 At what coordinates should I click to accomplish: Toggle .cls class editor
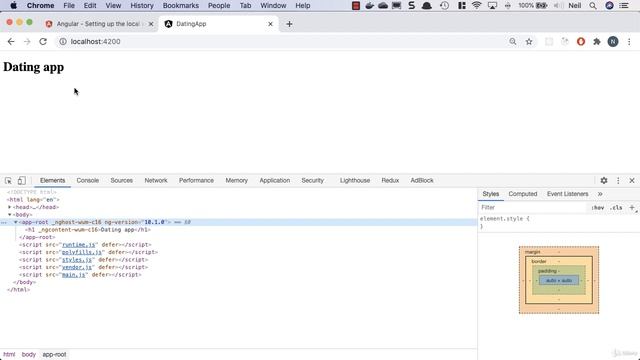pyautogui.click(x=616, y=208)
